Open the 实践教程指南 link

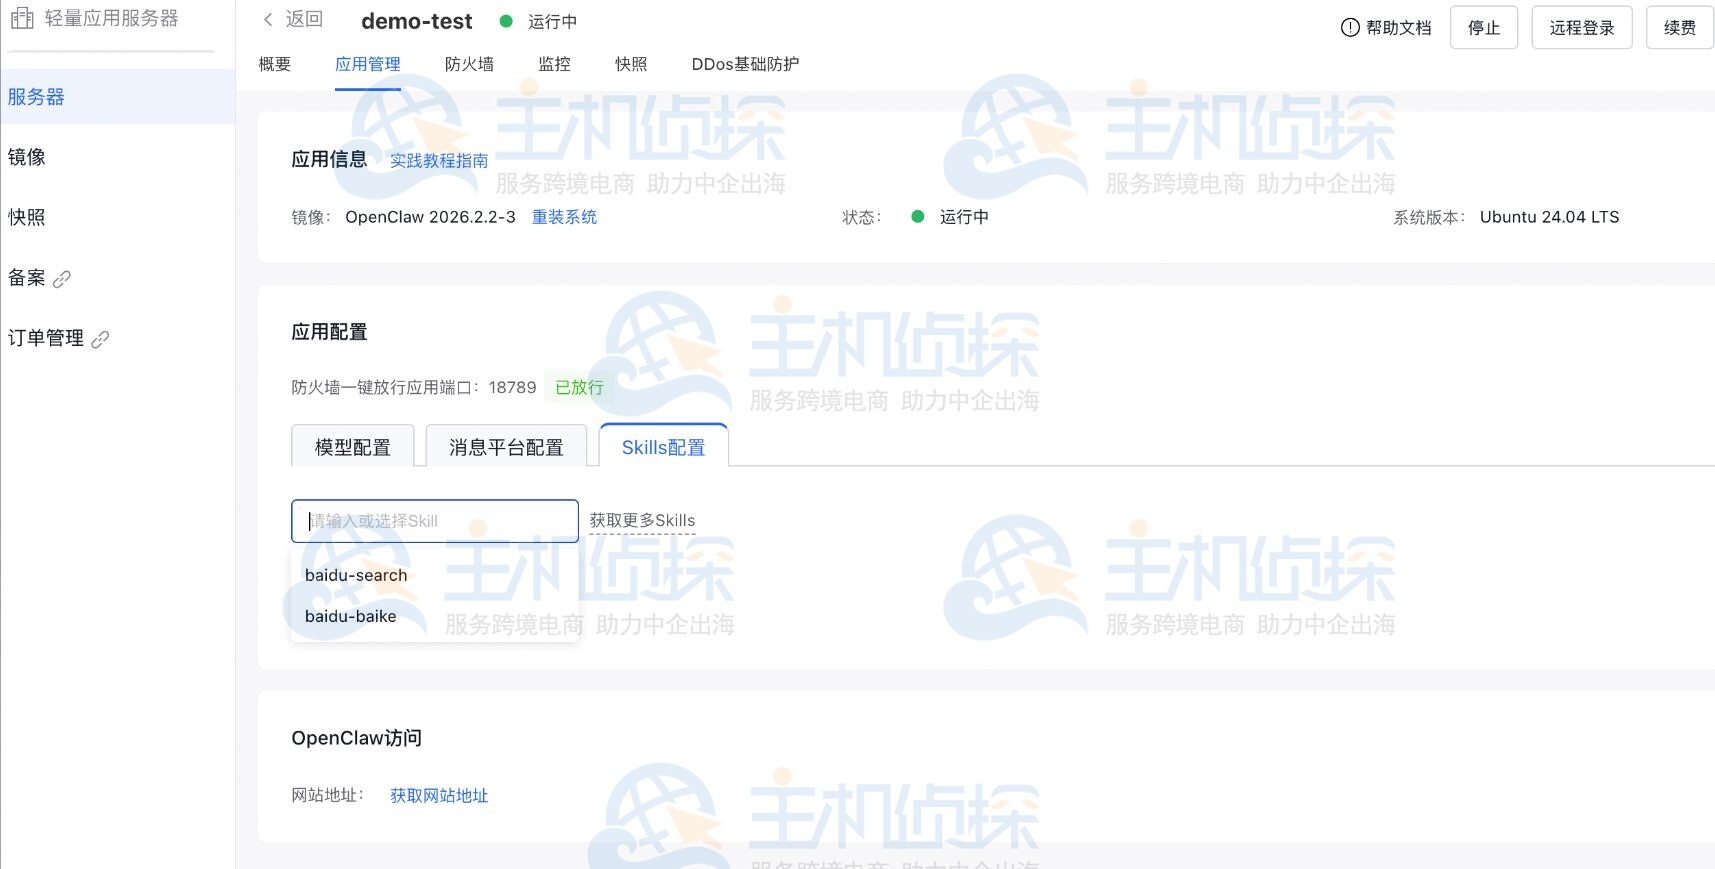pyautogui.click(x=439, y=161)
